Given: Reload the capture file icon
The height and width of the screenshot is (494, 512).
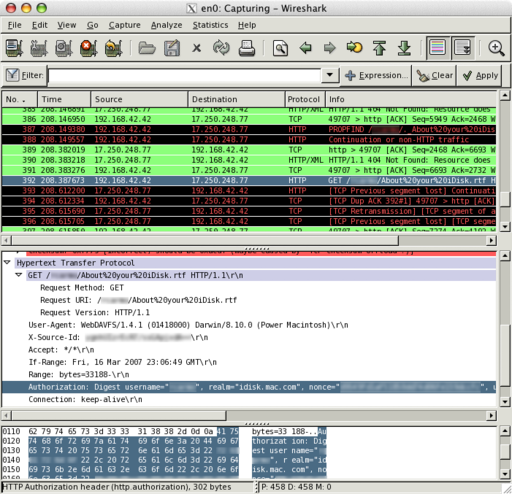Looking at the screenshot, I should 221,48.
